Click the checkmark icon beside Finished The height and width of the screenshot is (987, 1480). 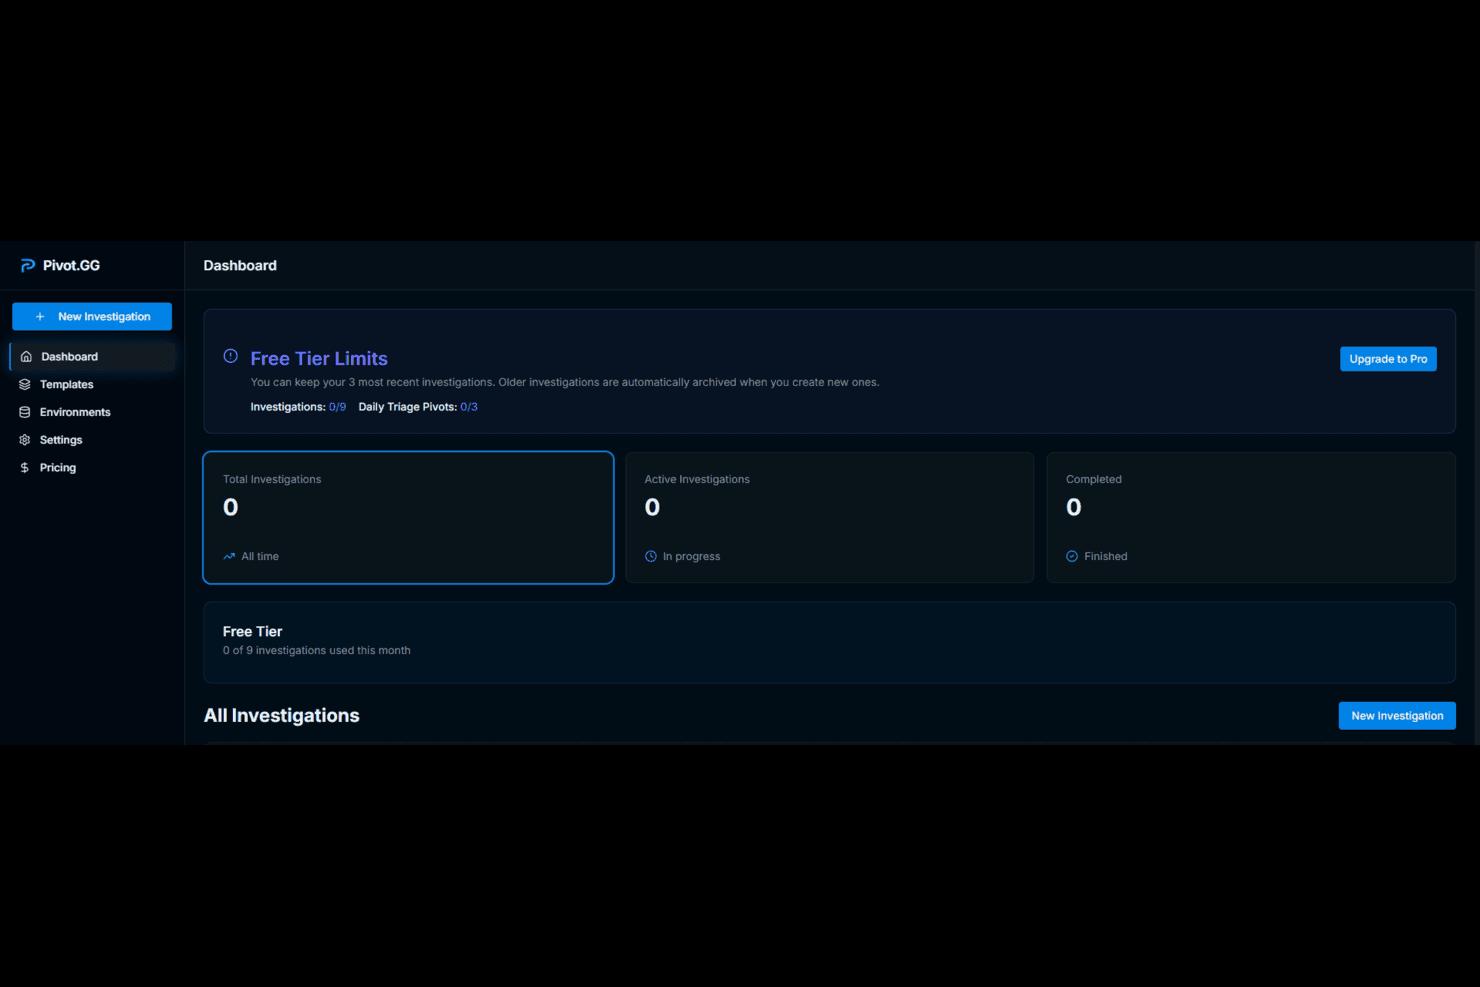click(1072, 557)
